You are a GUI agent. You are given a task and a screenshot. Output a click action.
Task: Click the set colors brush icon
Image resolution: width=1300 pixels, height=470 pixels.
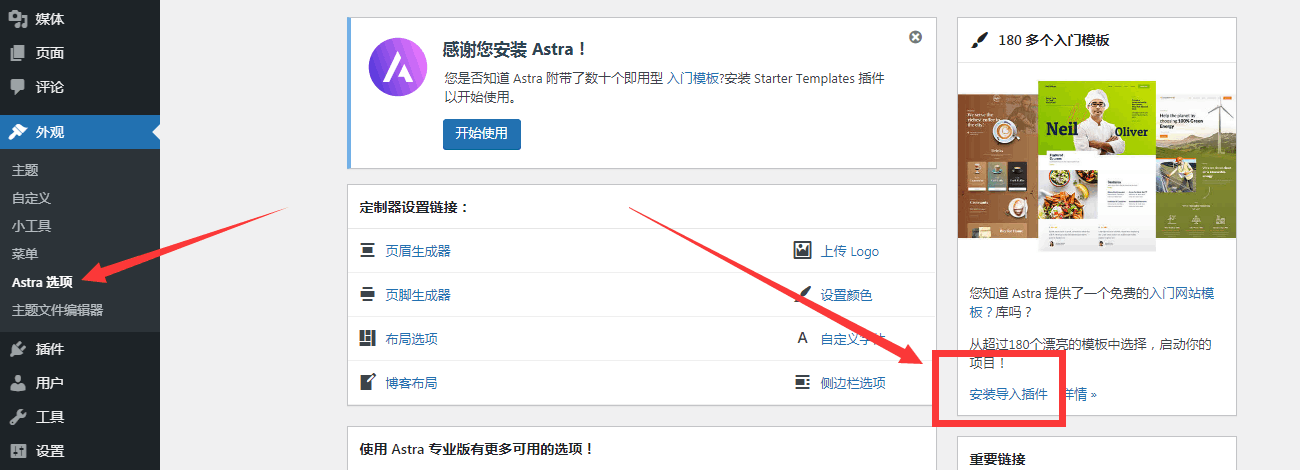[802, 295]
